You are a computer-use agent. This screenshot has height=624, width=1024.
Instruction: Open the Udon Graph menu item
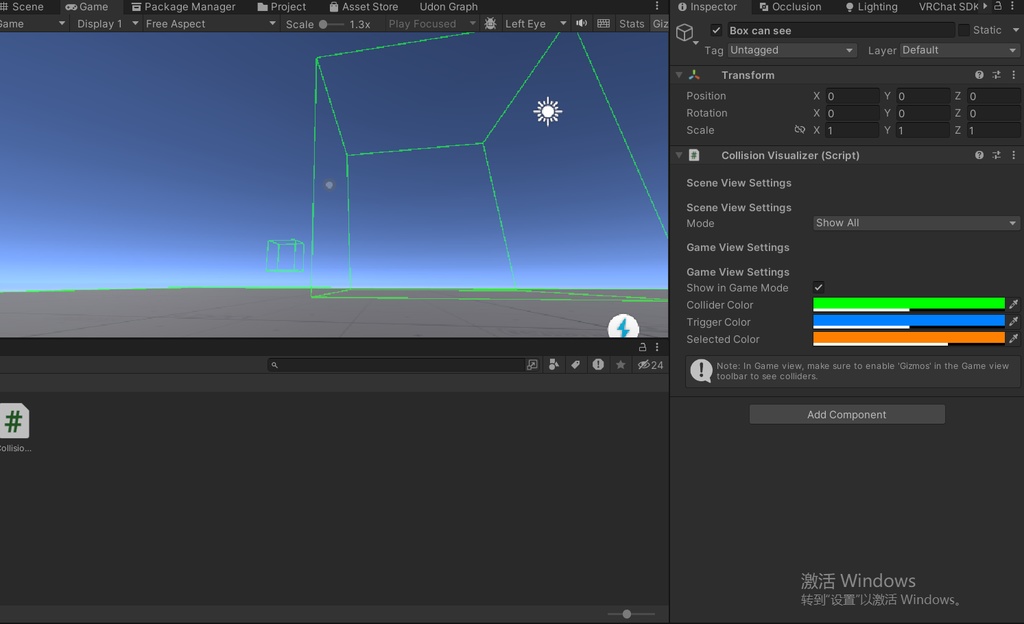pyautogui.click(x=448, y=7)
